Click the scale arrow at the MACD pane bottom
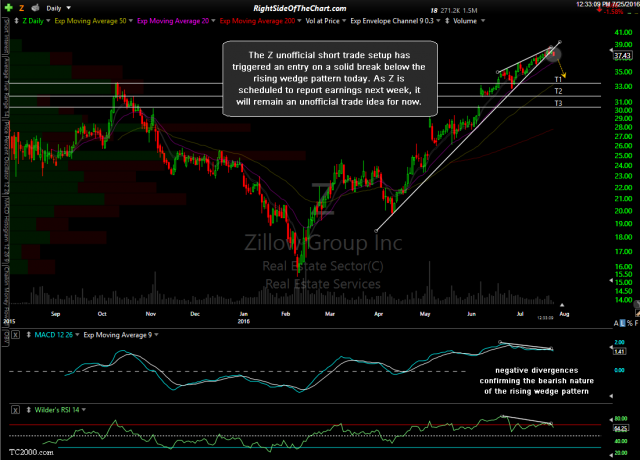The image size is (640, 460). pyautogui.click(x=611, y=396)
